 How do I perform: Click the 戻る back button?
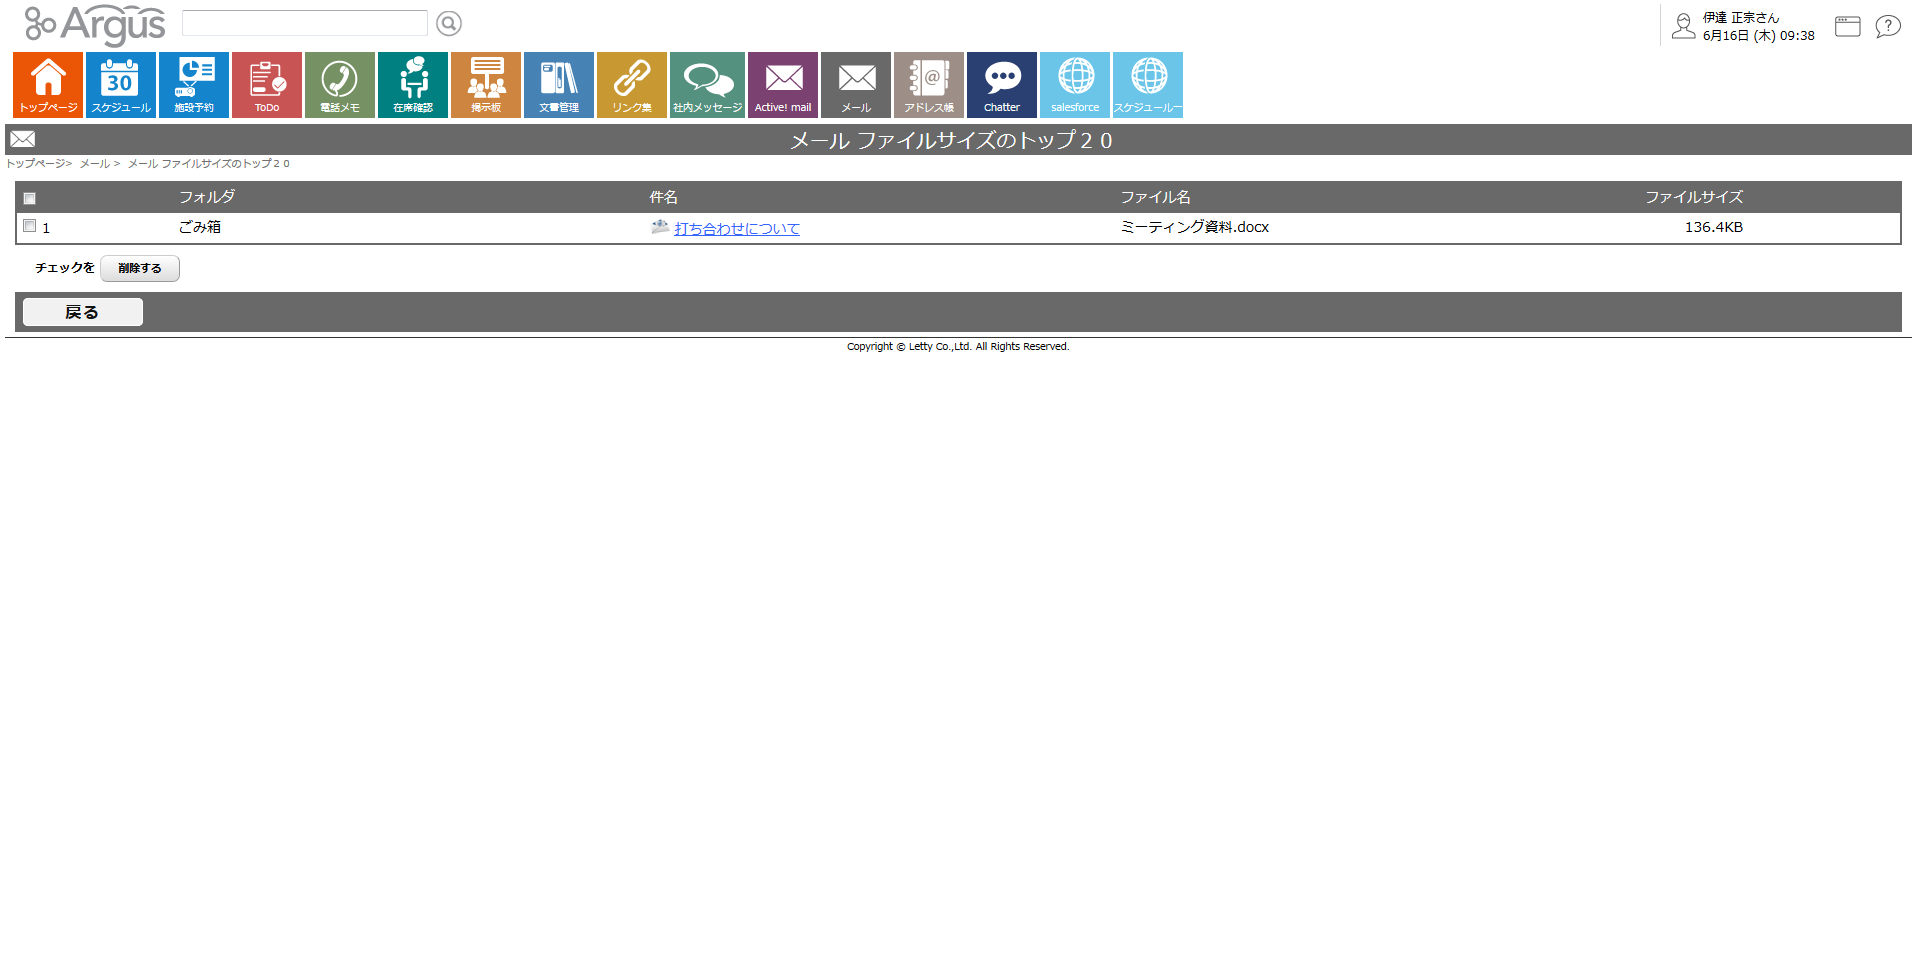[x=82, y=312]
